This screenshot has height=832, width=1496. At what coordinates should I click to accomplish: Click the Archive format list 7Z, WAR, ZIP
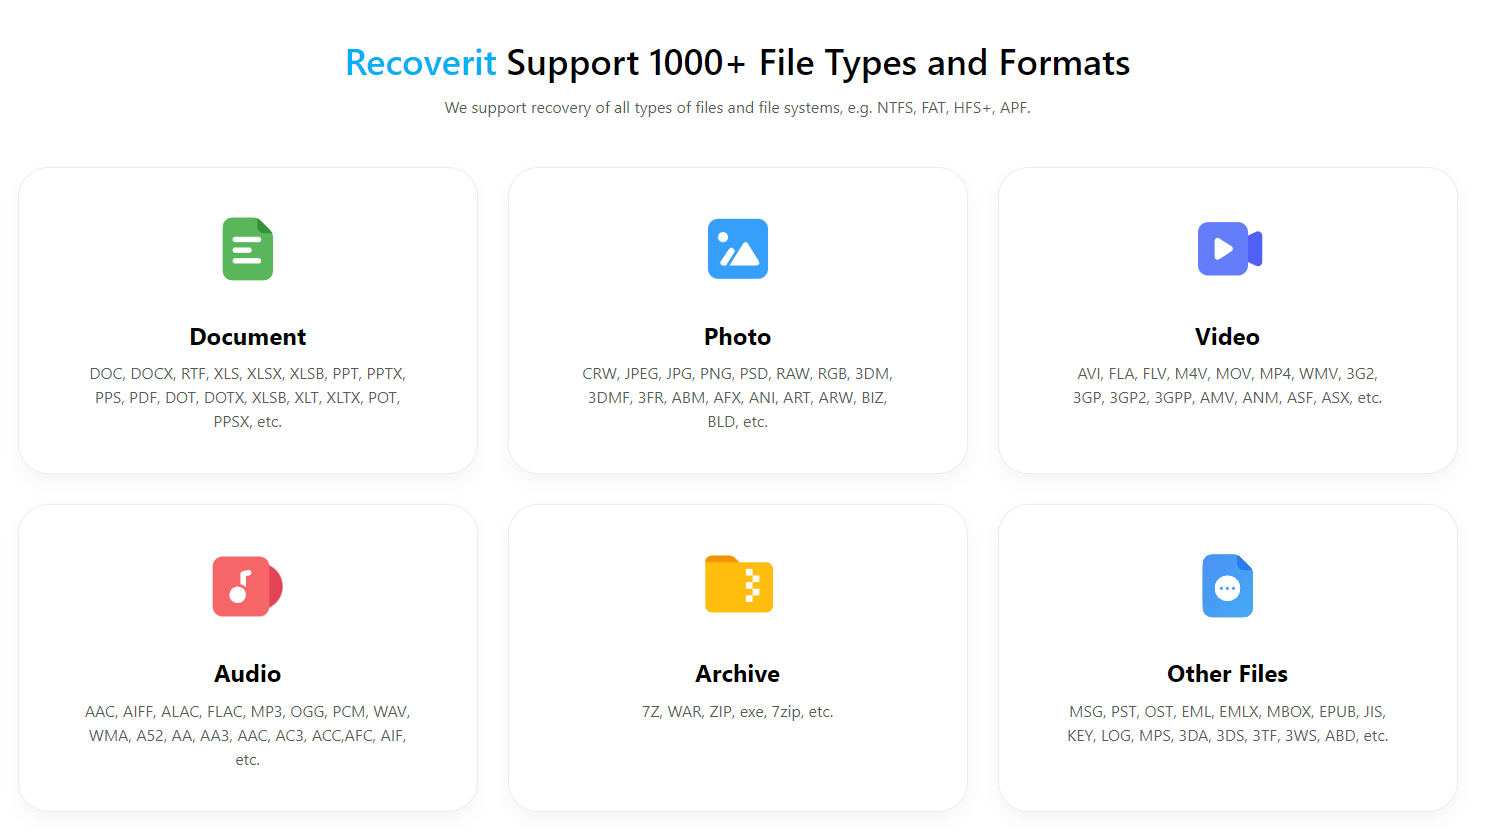(738, 712)
